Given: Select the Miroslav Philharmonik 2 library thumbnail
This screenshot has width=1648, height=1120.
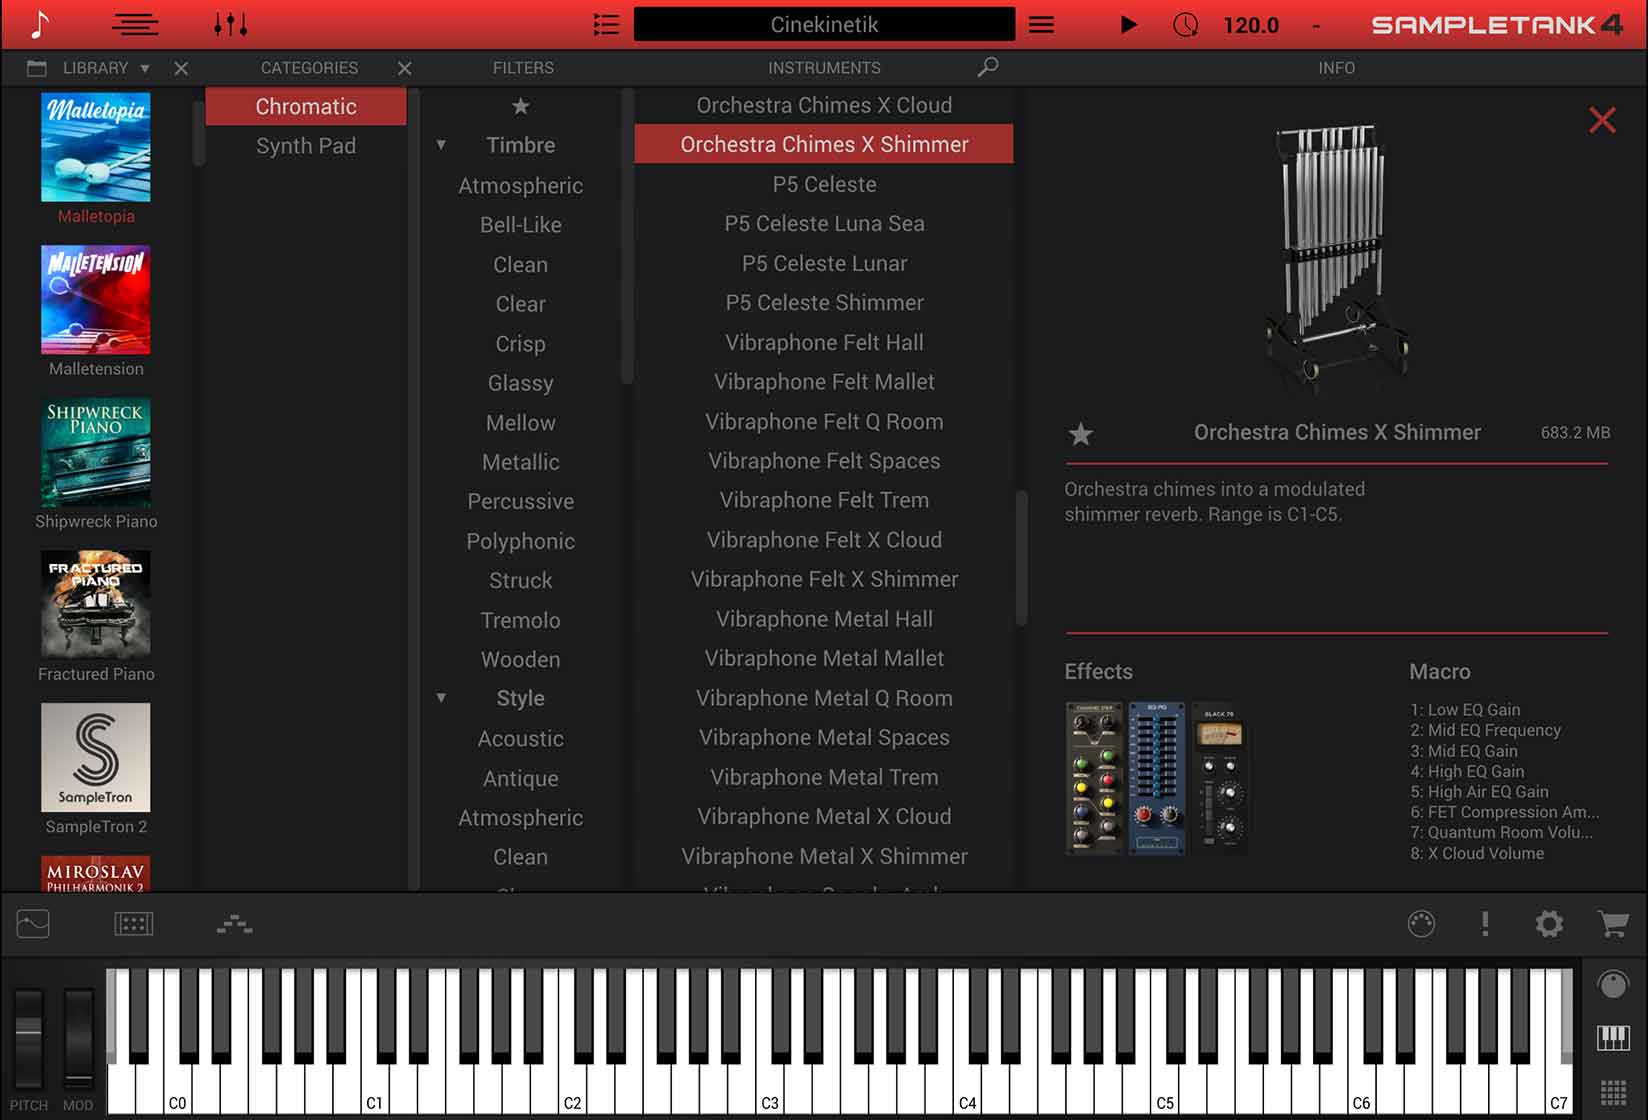Looking at the screenshot, I should [x=96, y=873].
